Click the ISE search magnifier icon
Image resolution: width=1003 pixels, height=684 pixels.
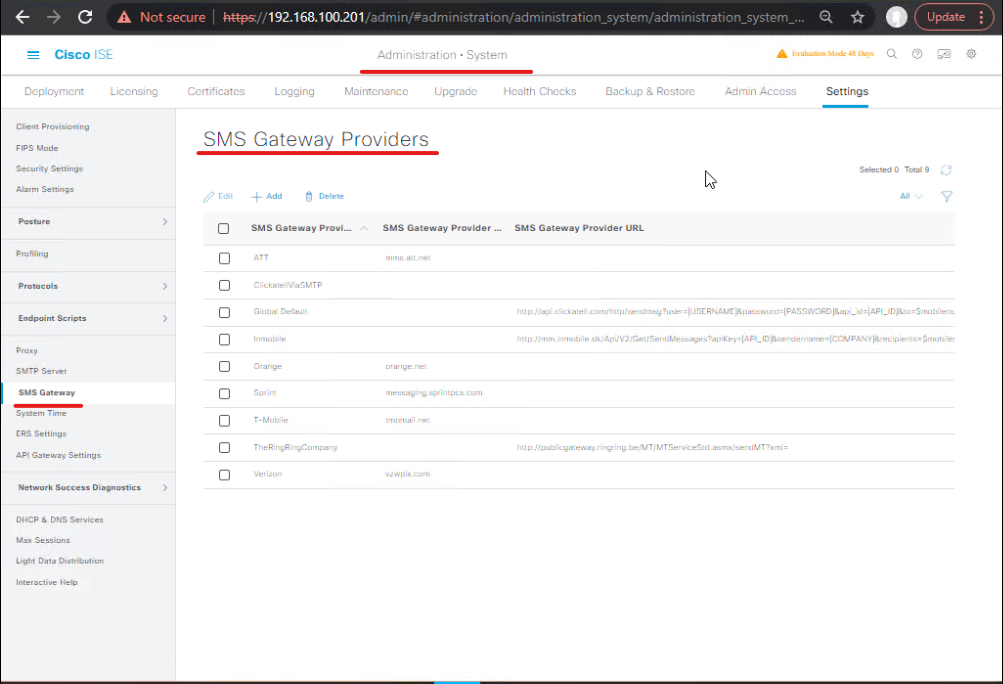892,54
